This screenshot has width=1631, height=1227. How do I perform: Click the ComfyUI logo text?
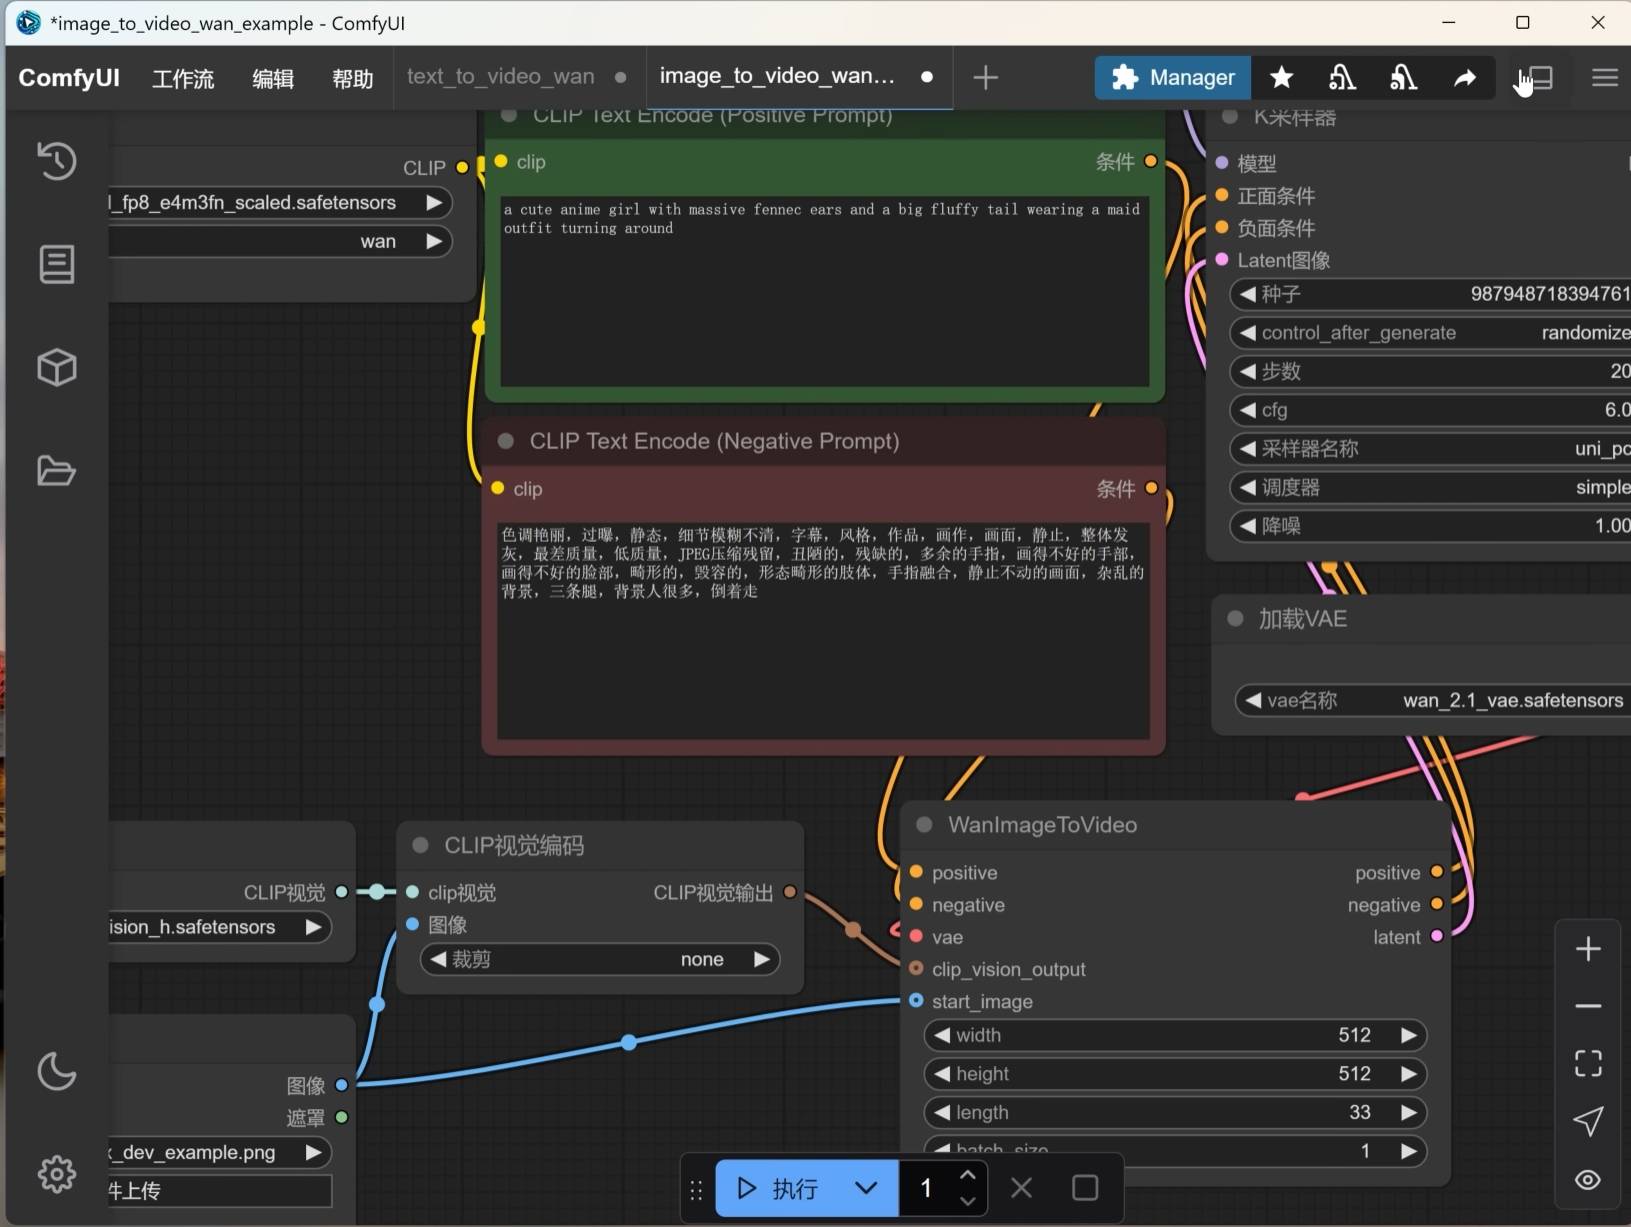69,78
